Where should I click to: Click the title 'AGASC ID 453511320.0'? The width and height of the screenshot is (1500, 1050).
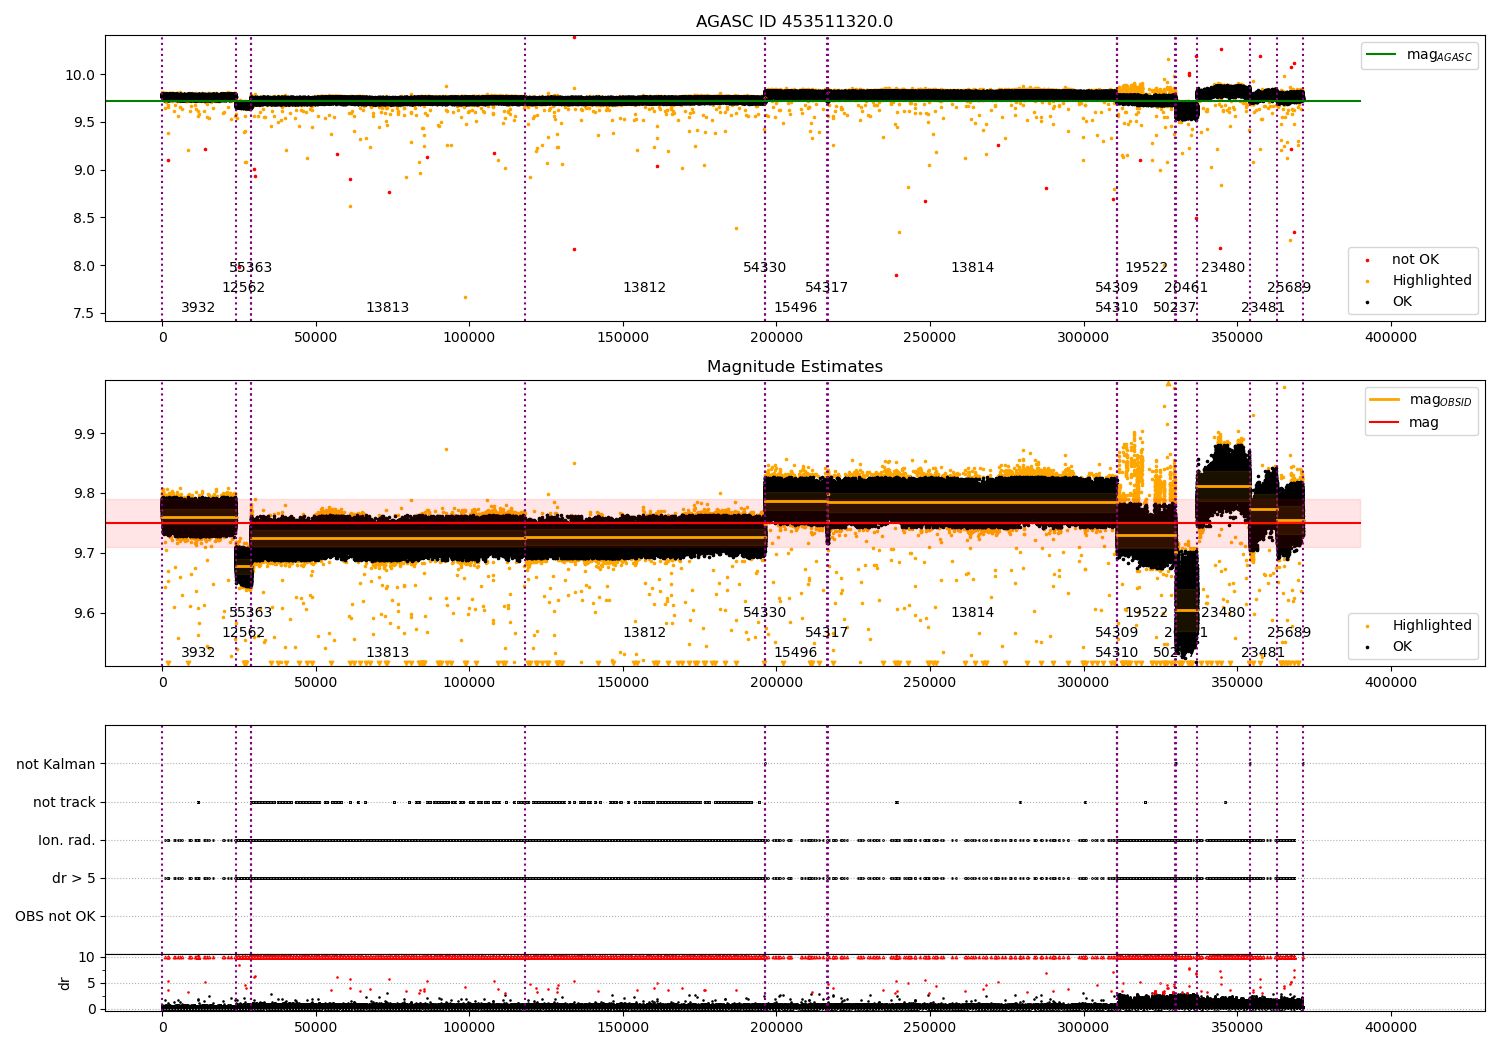[x=794, y=22]
